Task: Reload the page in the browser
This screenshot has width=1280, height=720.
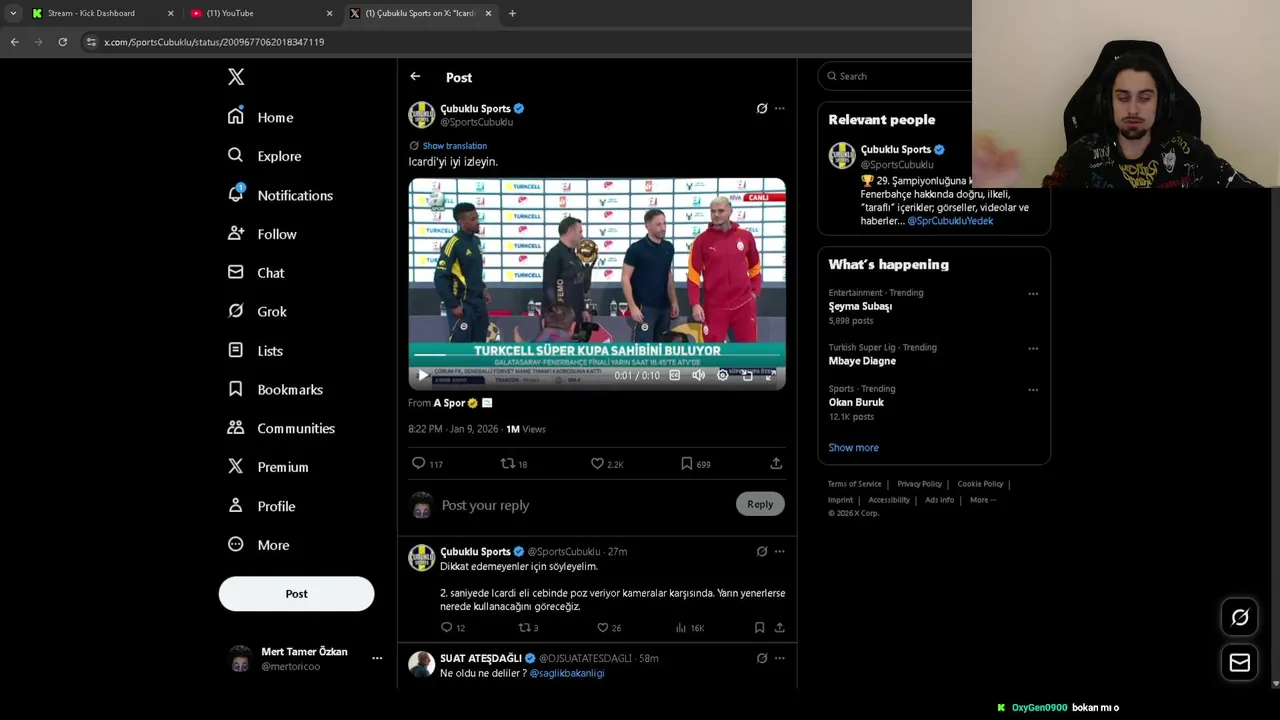Action: coord(62,42)
